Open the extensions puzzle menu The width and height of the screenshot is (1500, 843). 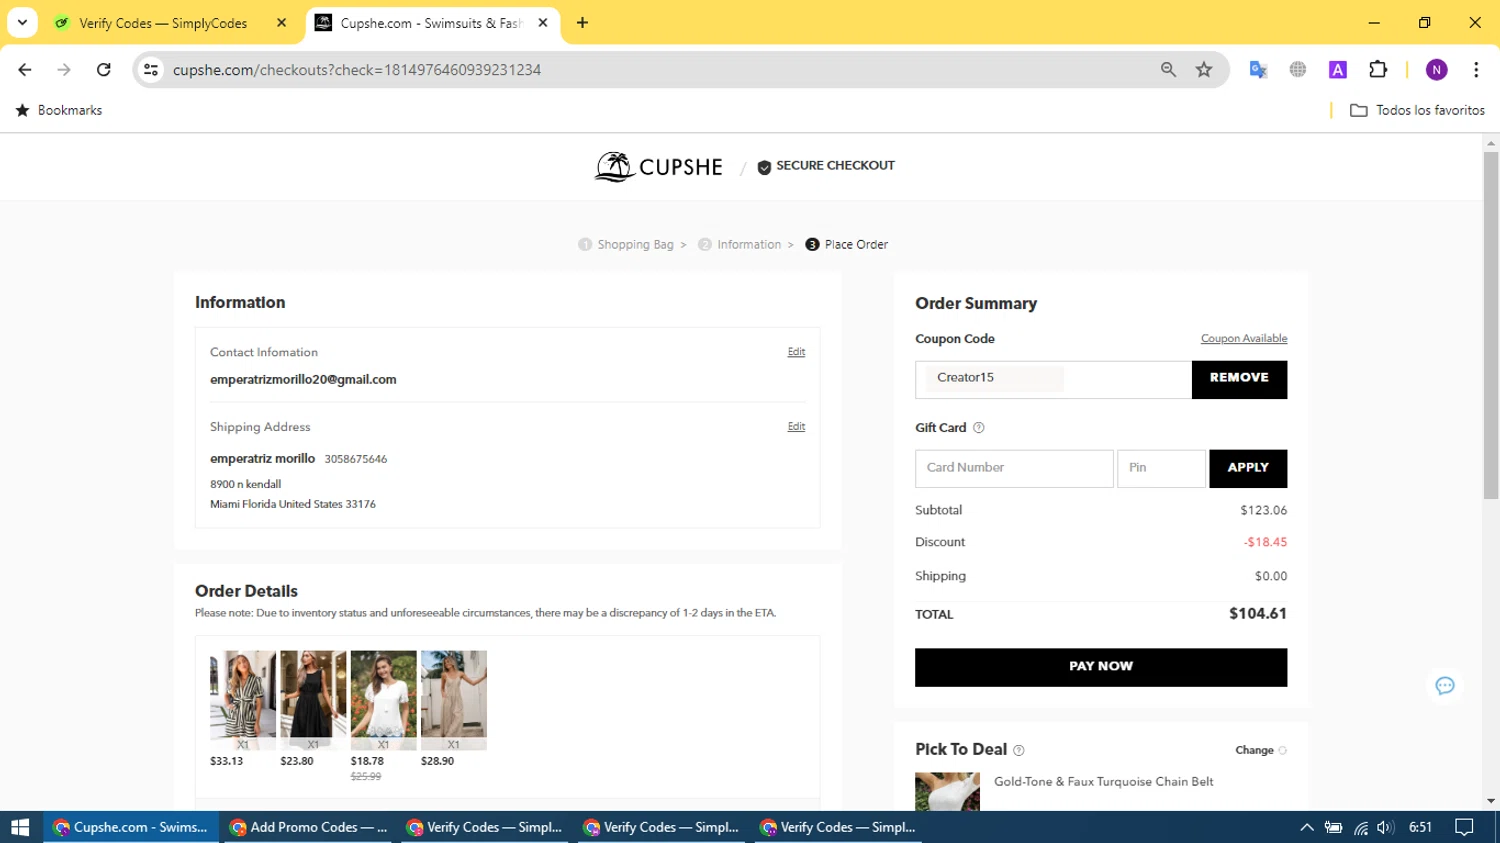click(1378, 70)
